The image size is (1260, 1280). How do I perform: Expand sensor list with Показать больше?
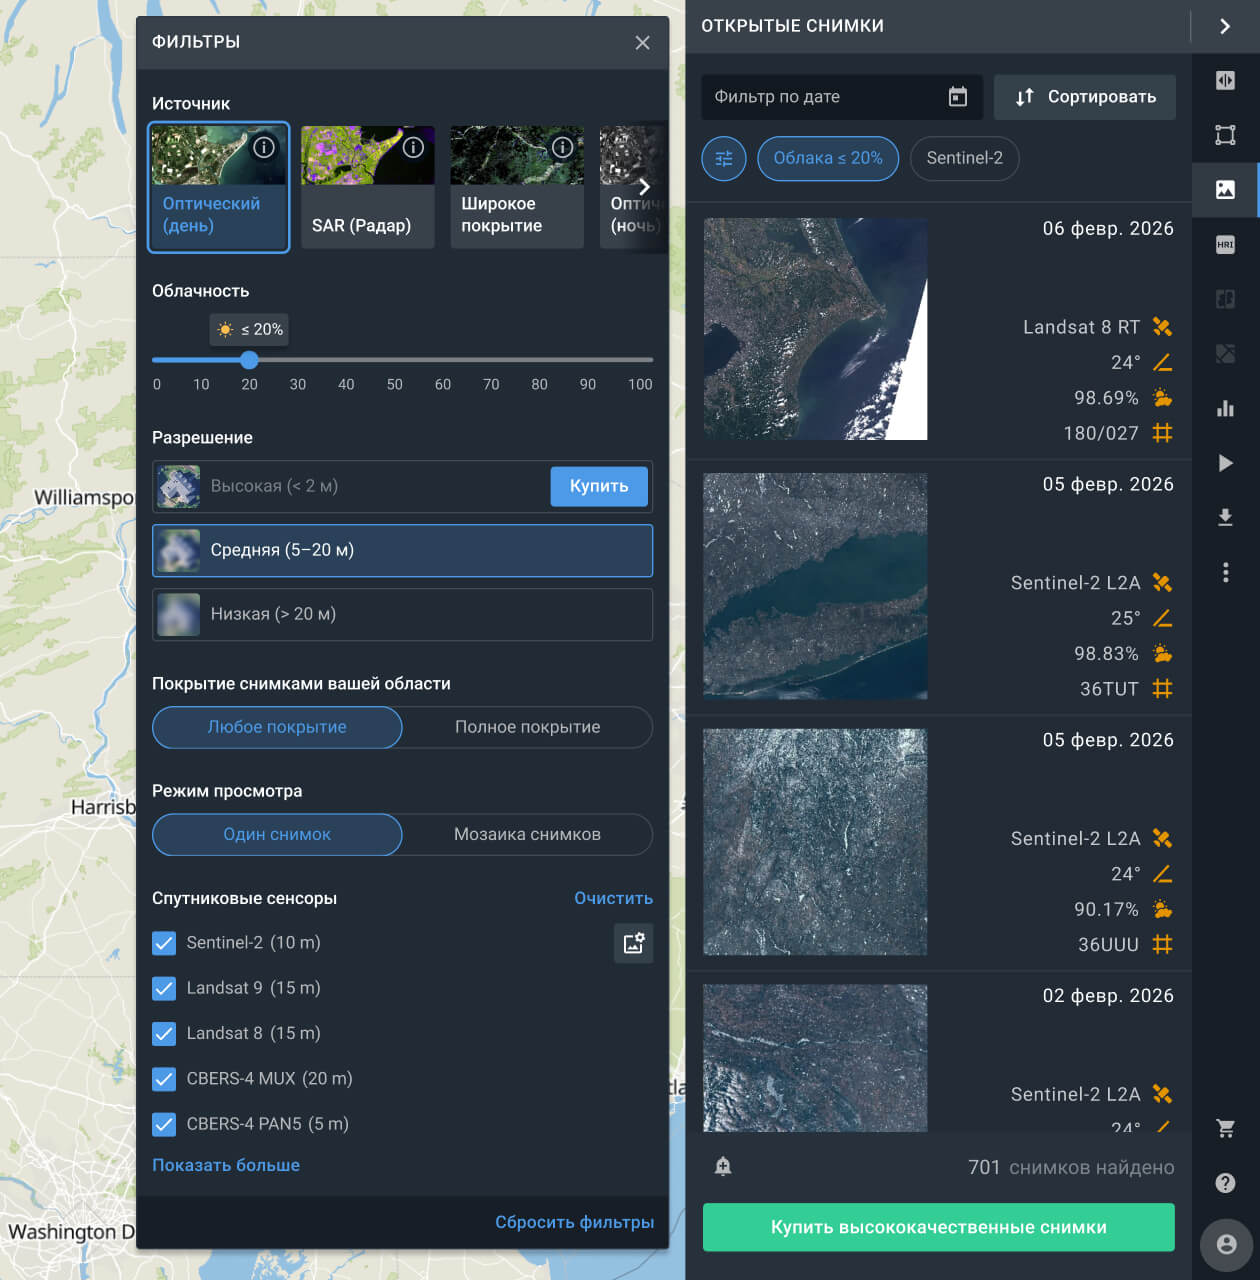pyautogui.click(x=226, y=1165)
